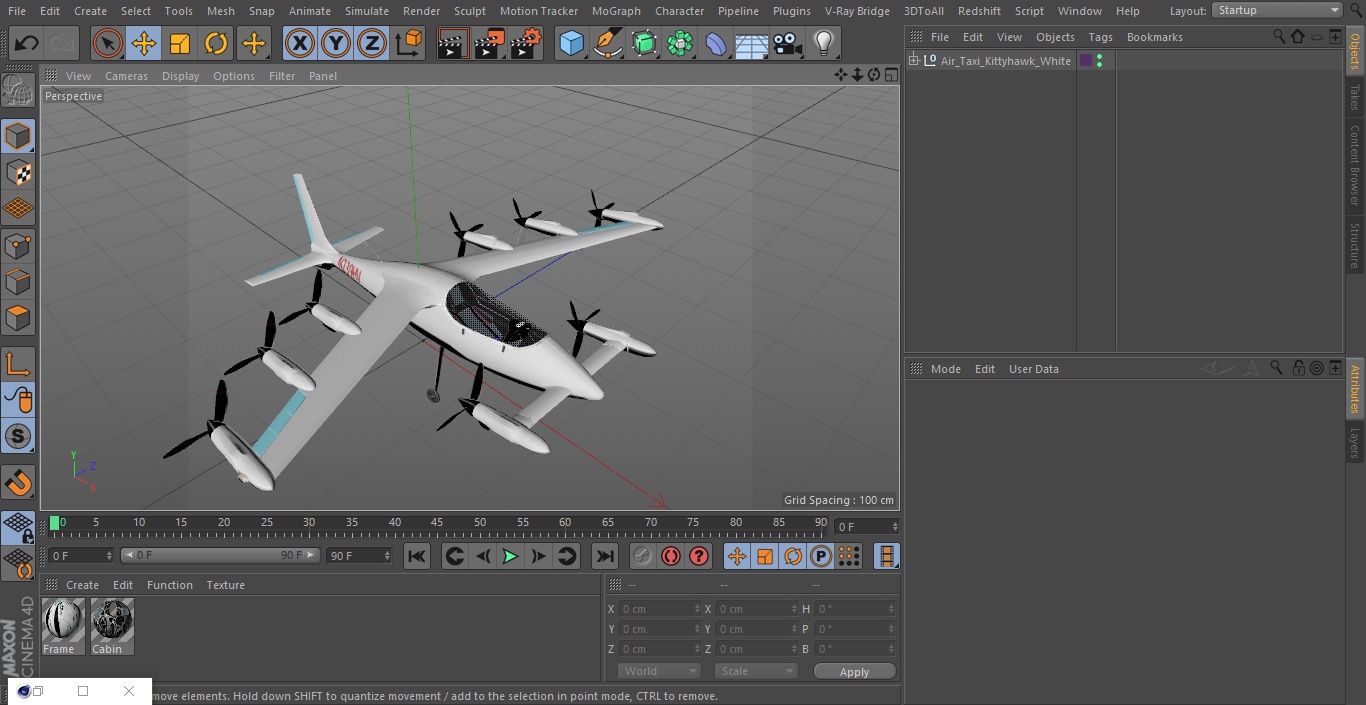Click the X position input field
The height and width of the screenshot is (705, 1366).
660,609
